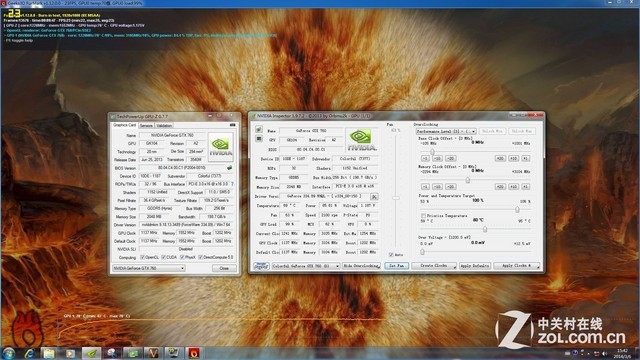
Task: Switch to Sensors tab in GPU-Z
Action: click(x=146, y=125)
